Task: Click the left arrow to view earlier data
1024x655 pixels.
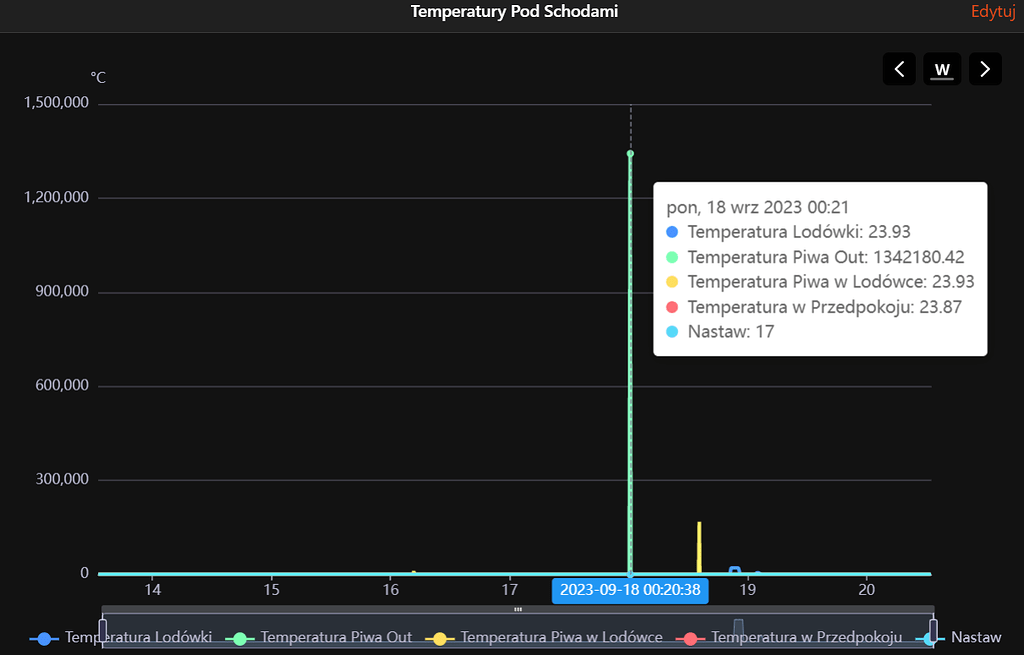Action: [x=898, y=68]
